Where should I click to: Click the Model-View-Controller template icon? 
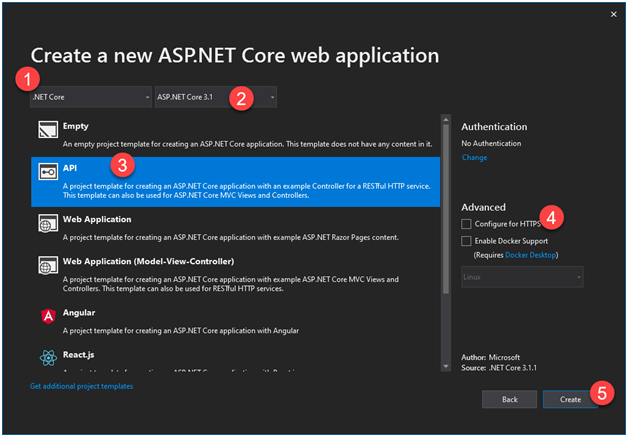(x=47, y=267)
